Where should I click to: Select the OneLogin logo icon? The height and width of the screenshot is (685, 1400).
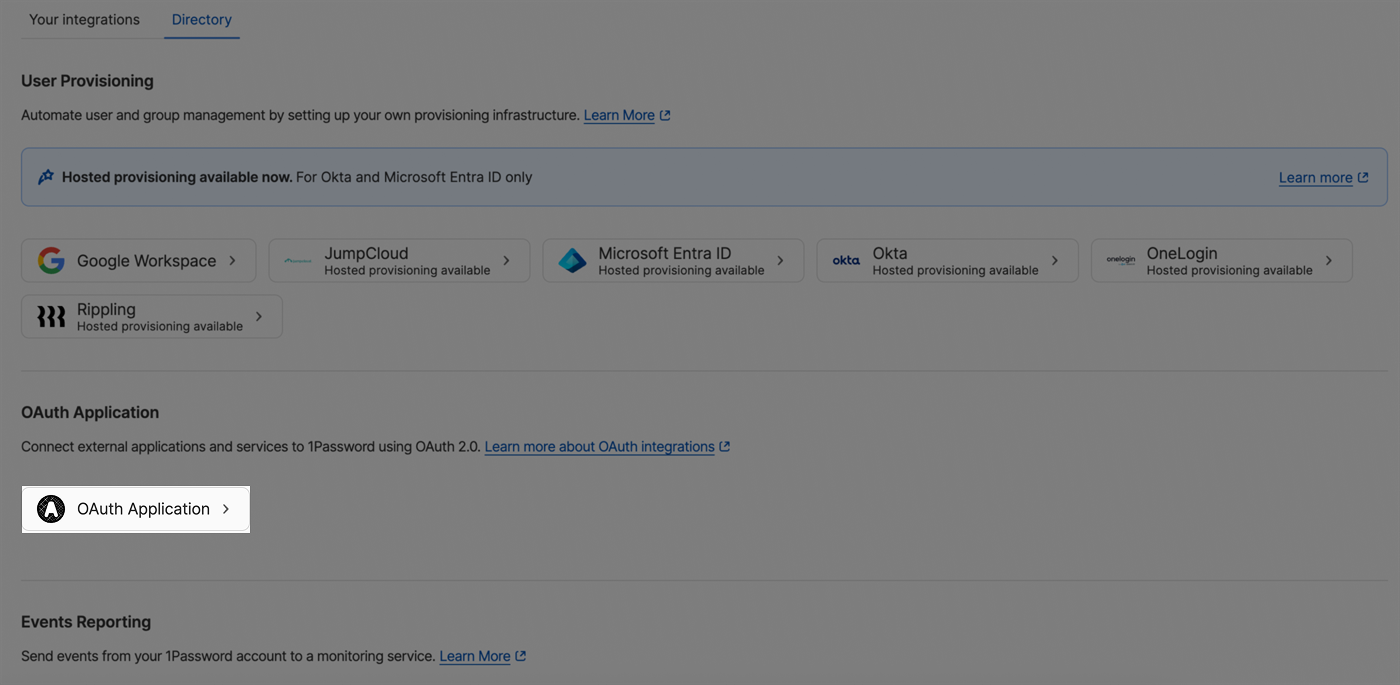[x=1120, y=260]
